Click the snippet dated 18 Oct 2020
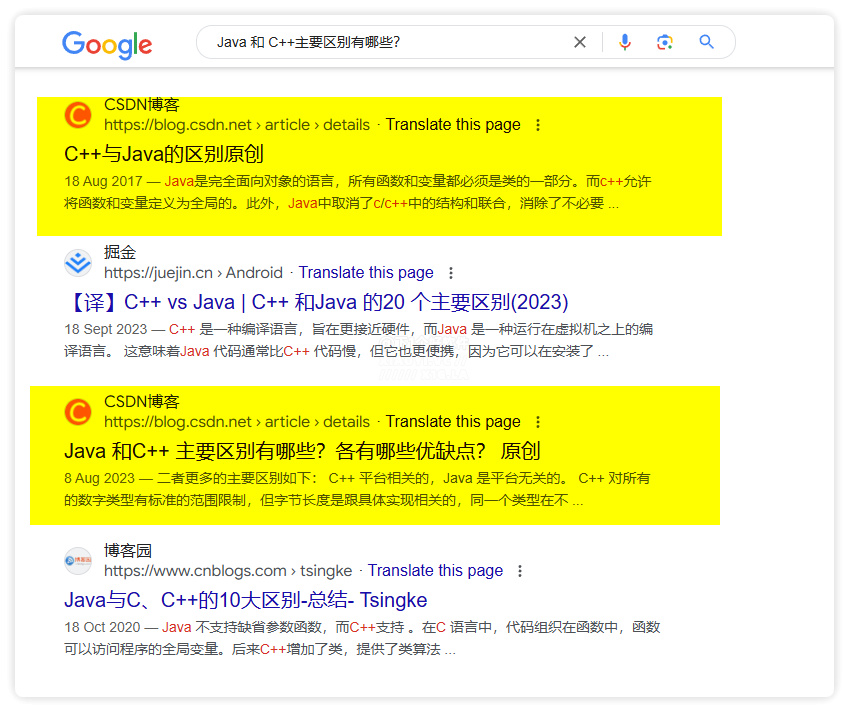This screenshot has width=849, height=712. (x=362, y=638)
